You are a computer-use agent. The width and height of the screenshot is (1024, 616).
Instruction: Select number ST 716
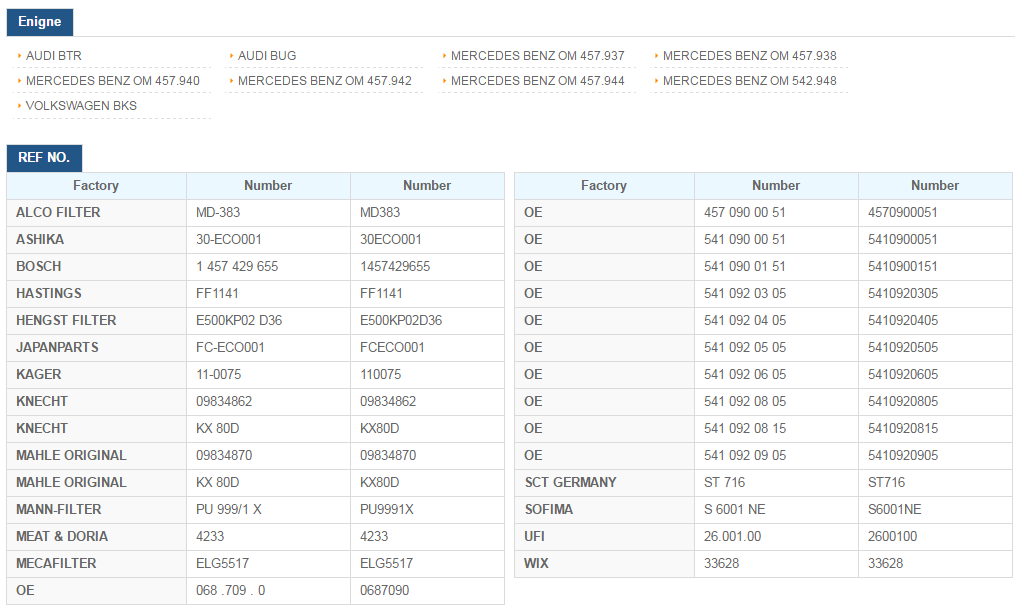(724, 483)
